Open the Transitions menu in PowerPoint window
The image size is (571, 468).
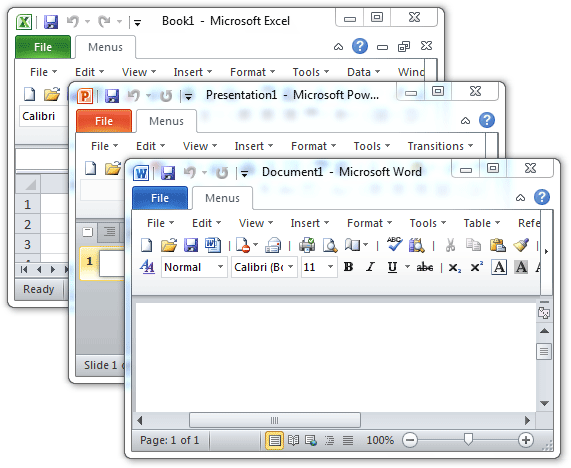440,146
